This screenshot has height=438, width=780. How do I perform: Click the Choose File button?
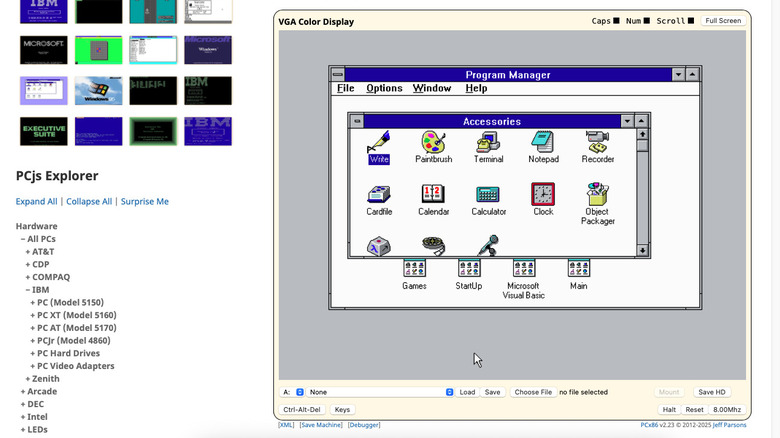click(x=533, y=392)
